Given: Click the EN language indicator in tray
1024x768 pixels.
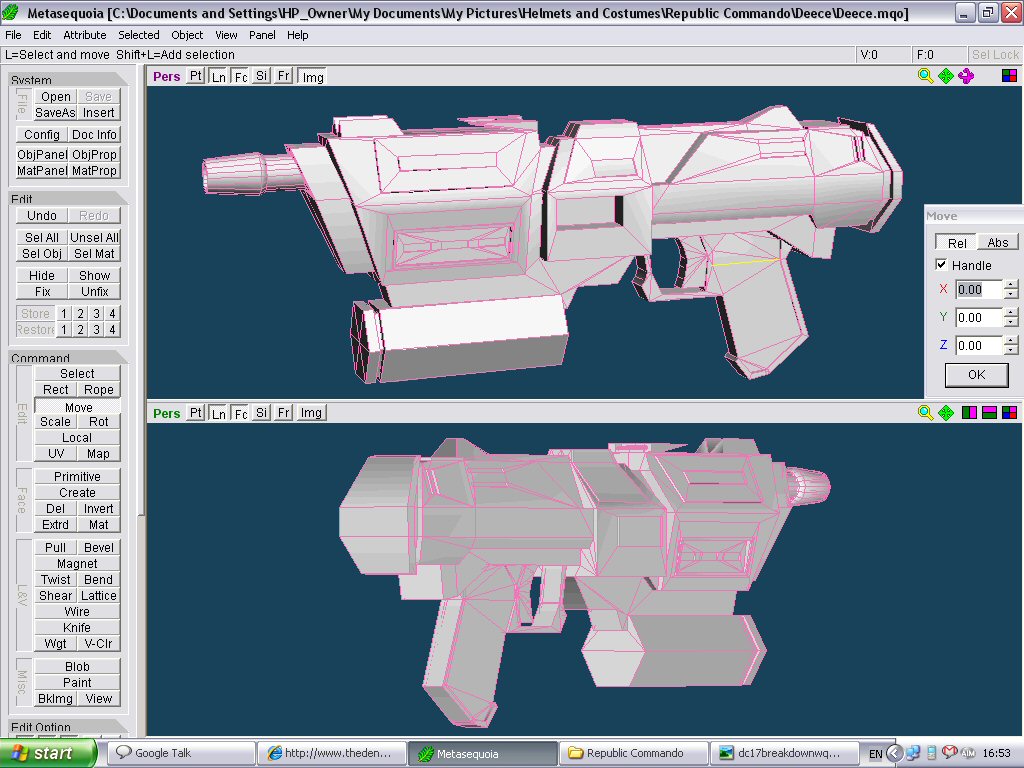Looking at the screenshot, I should (x=875, y=754).
